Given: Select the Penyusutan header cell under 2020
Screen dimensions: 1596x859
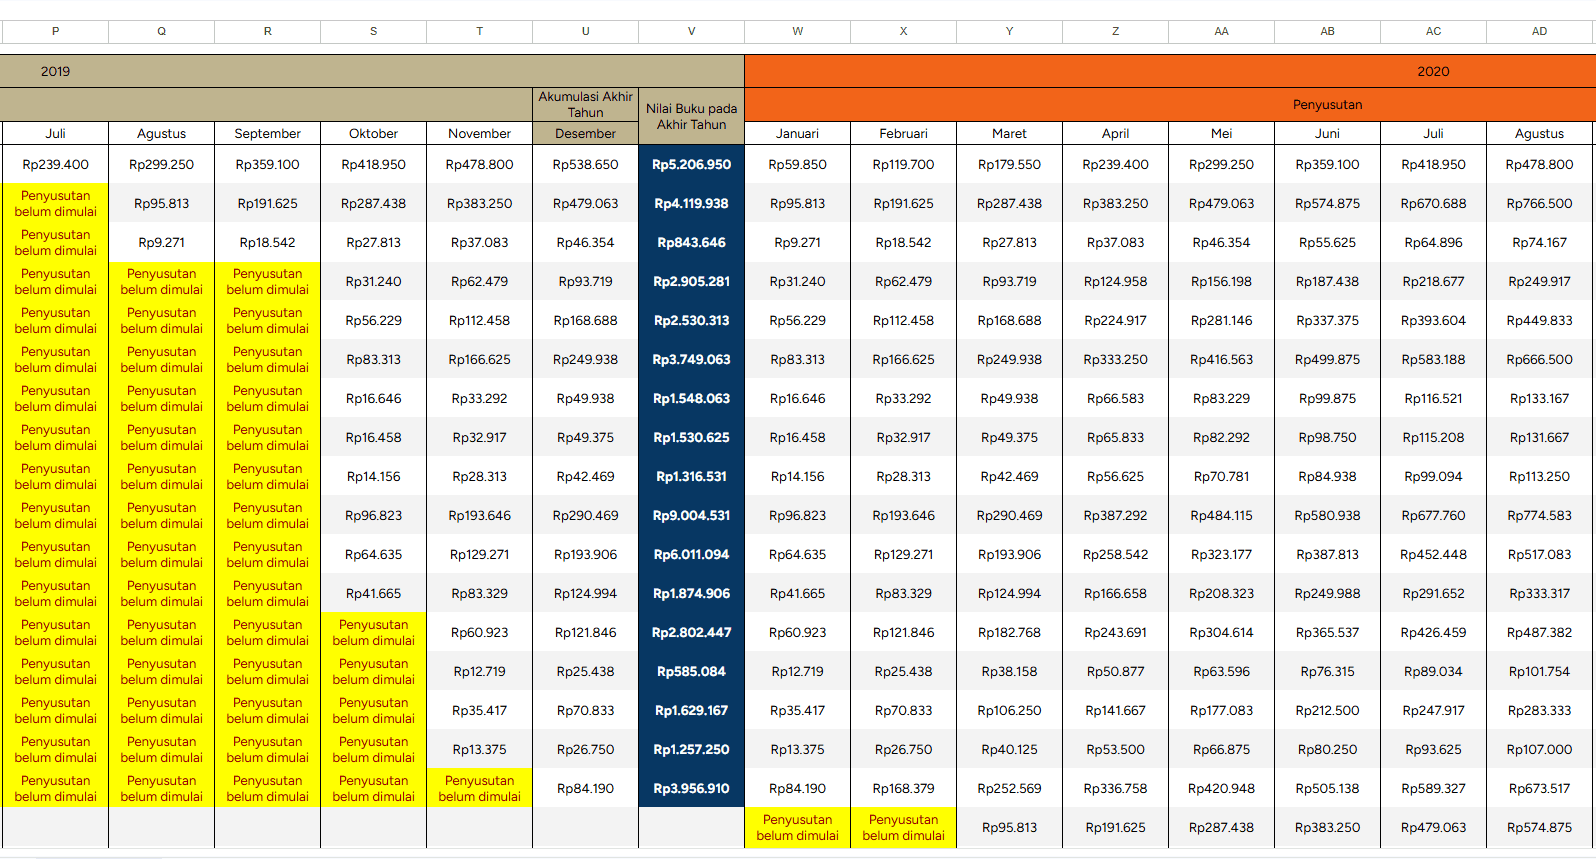Looking at the screenshot, I should (1170, 104).
